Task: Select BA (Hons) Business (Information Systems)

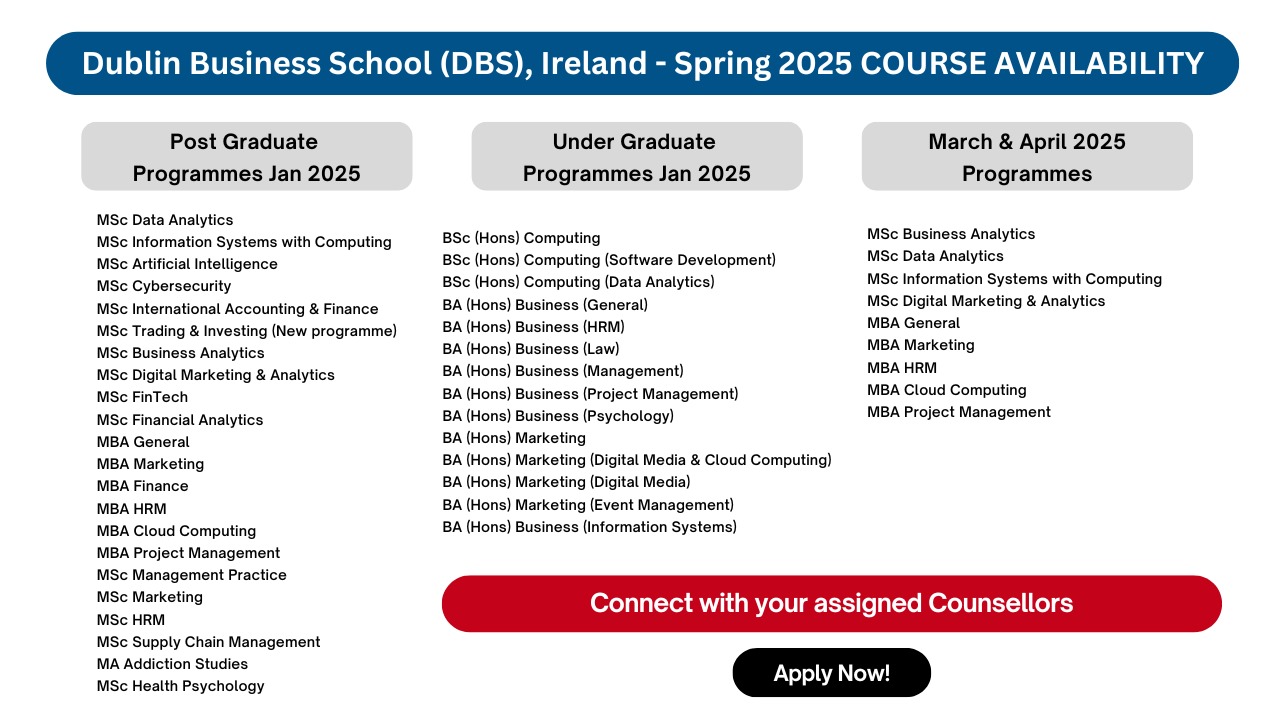Action: [x=590, y=527]
